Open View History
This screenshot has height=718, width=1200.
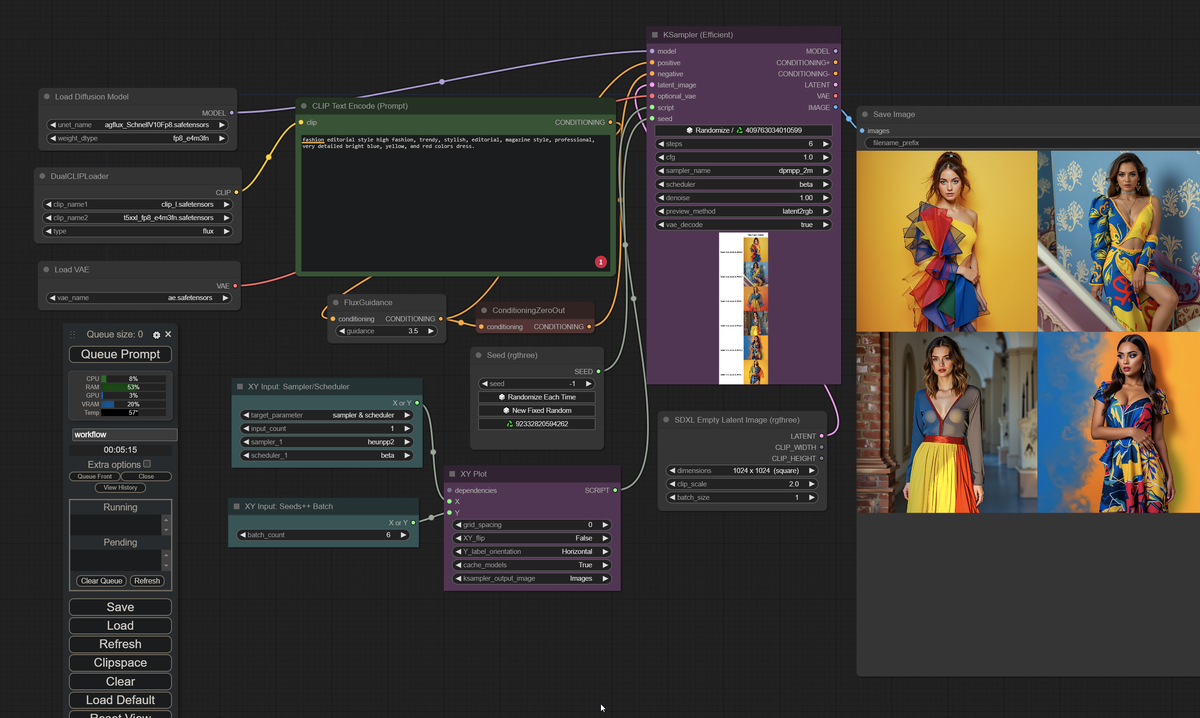(x=120, y=488)
